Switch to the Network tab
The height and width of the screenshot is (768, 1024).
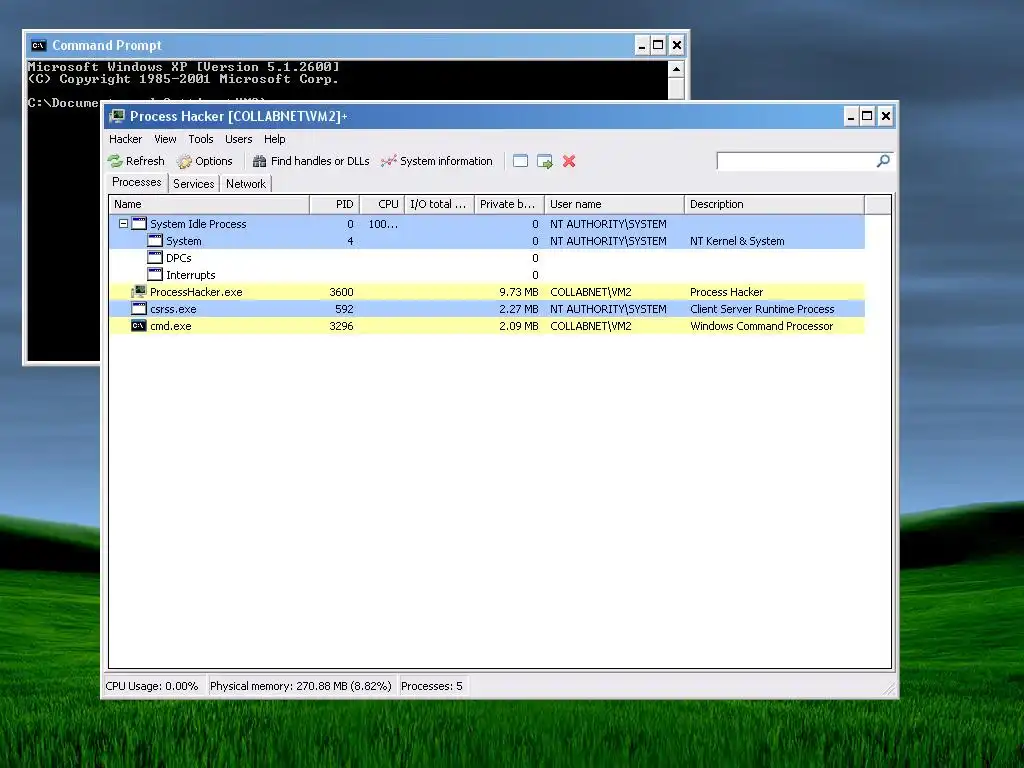click(246, 184)
